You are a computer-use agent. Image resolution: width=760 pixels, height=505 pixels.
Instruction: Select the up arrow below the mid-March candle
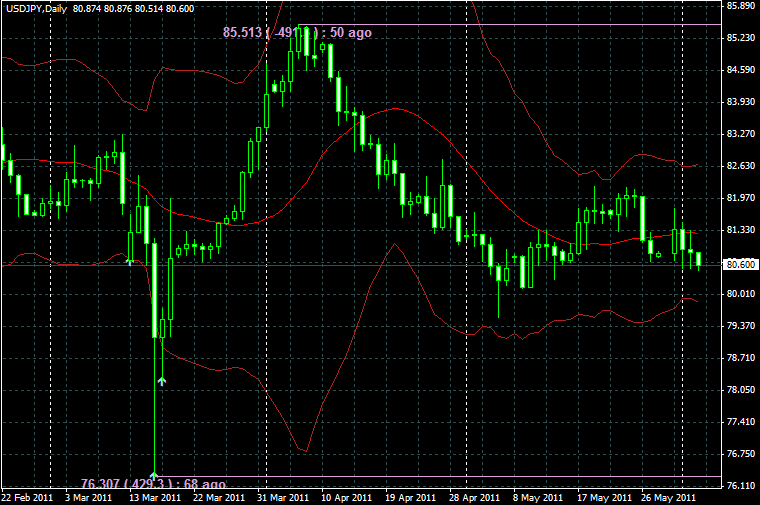pos(162,381)
